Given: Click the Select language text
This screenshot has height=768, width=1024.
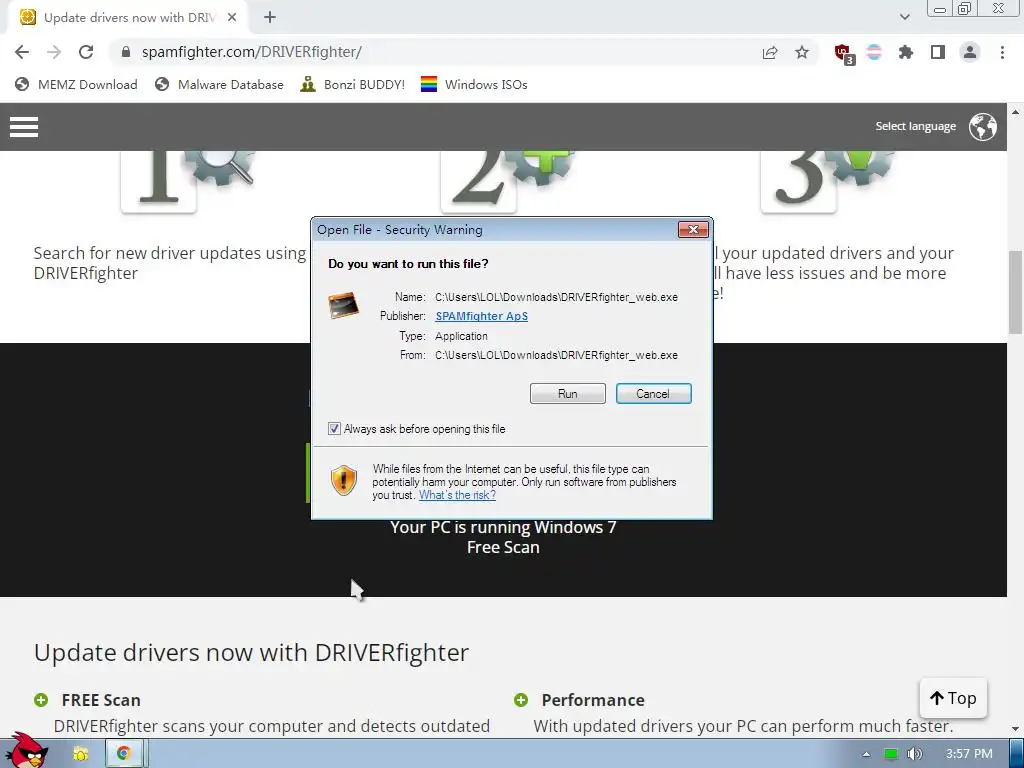Looking at the screenshot, I should tap(916, 127).
